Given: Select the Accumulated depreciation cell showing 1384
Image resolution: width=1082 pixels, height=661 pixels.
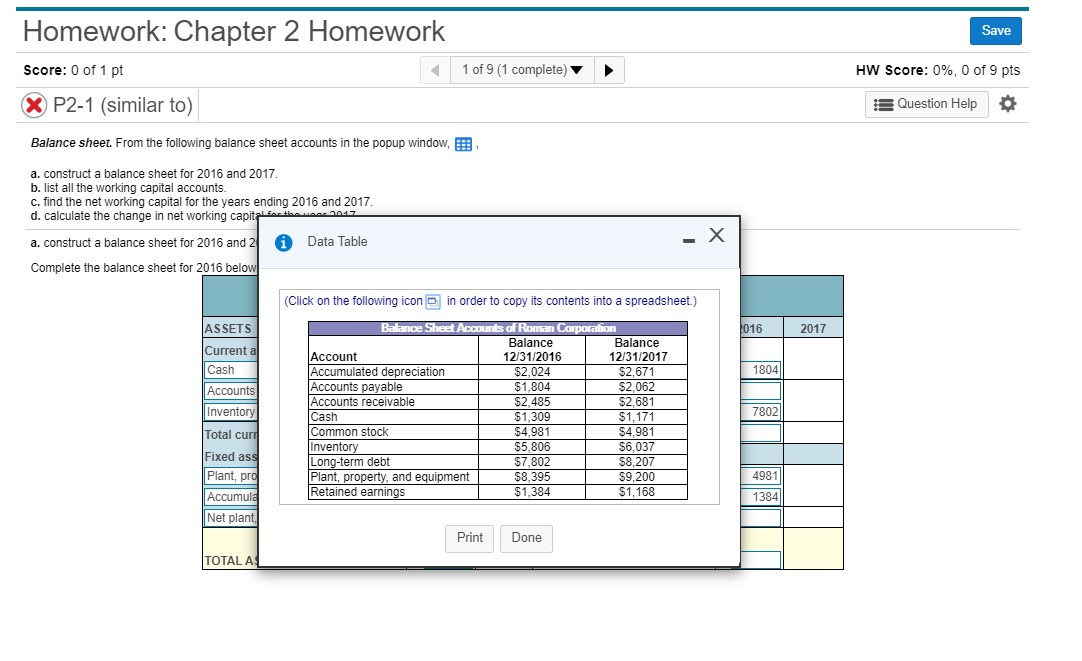Looking at the screenshot, I should (759, 496).
